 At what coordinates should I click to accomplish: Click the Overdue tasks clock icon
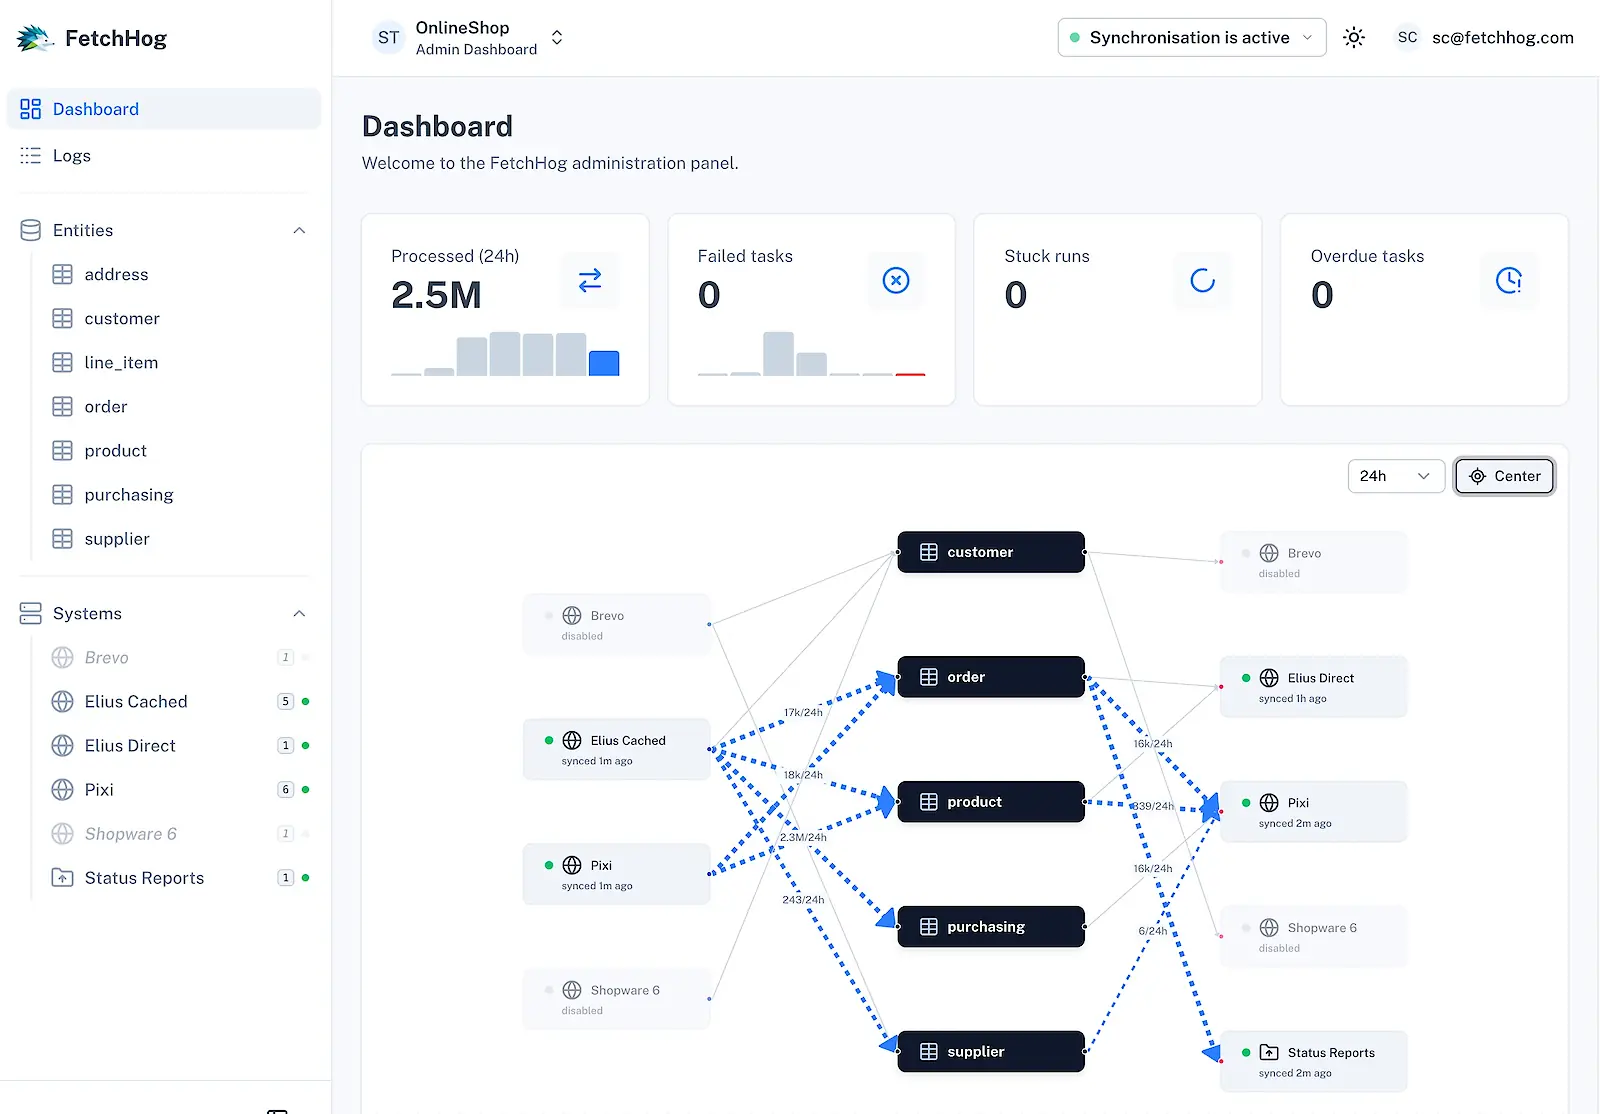pos(1509,280)
